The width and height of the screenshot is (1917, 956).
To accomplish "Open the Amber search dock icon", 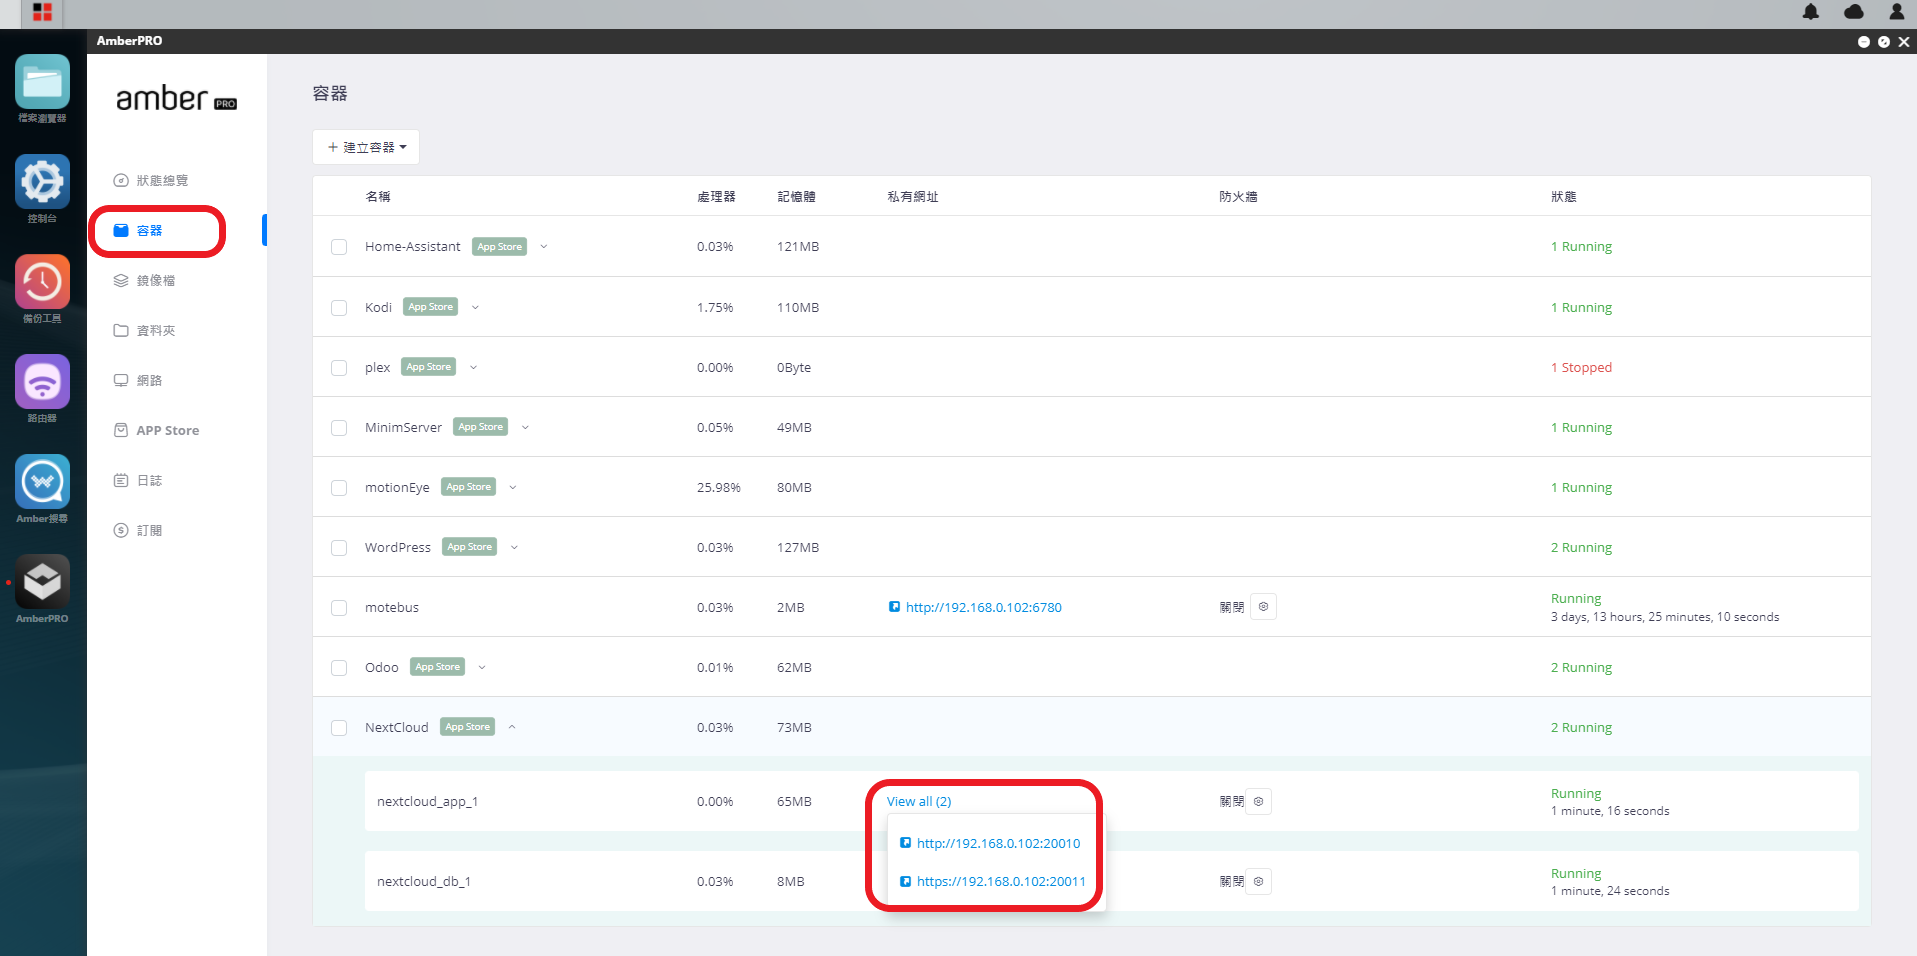I will click(x=42, y=482).
